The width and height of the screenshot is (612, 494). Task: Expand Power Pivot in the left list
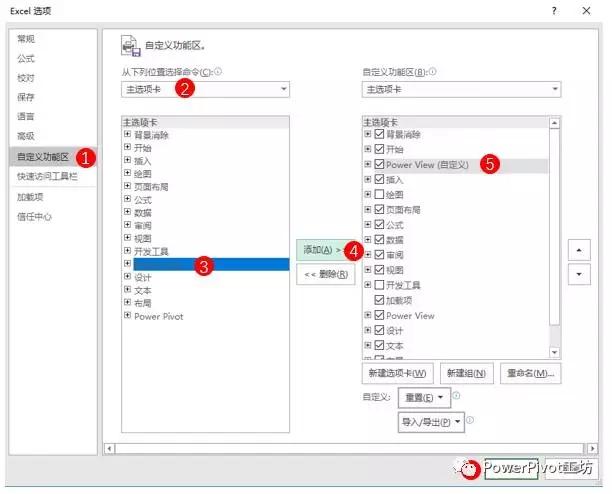coord(127,315)
